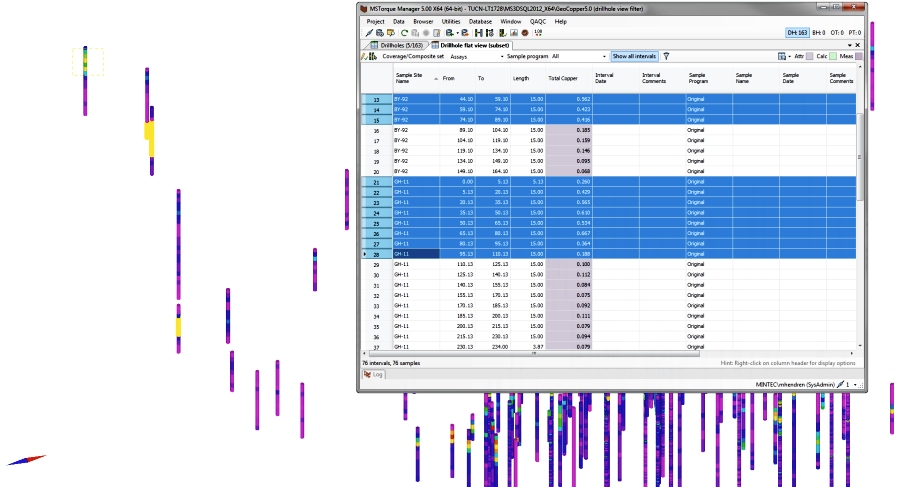Toggle the Show all intervals button
The image size is (900, 487).
click(x=634, y=57)
